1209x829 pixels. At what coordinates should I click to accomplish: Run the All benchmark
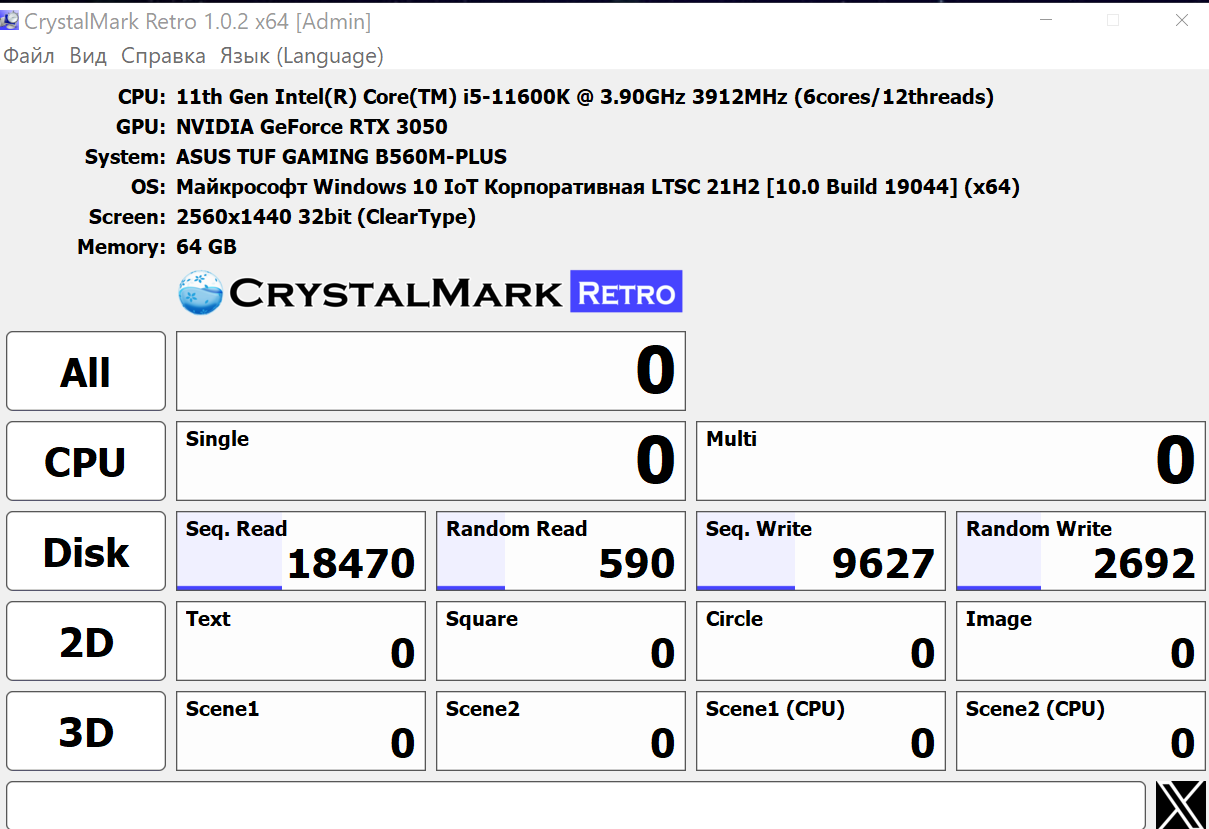[x=86, y=371]
